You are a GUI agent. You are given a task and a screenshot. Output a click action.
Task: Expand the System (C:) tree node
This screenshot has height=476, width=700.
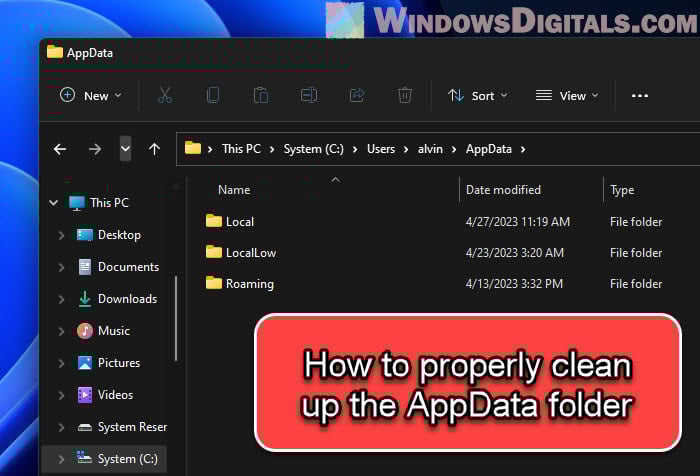(x=62, y=459)
